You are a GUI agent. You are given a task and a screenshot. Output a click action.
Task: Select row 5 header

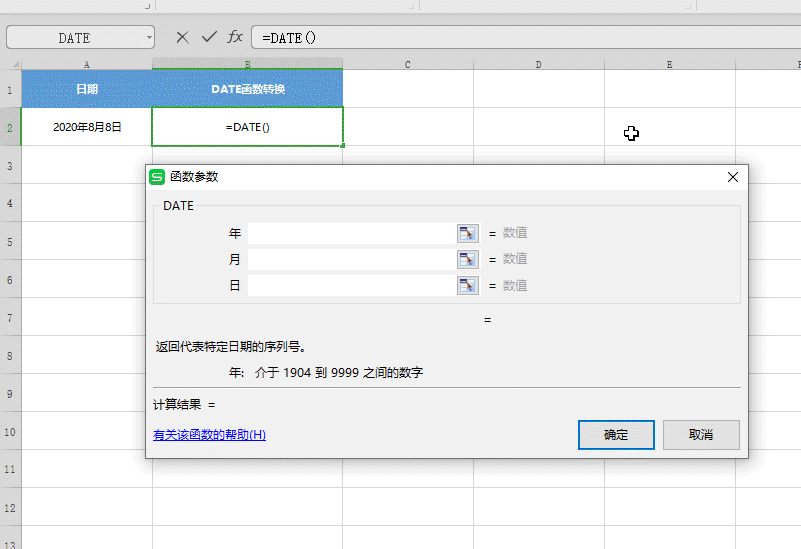10,242
